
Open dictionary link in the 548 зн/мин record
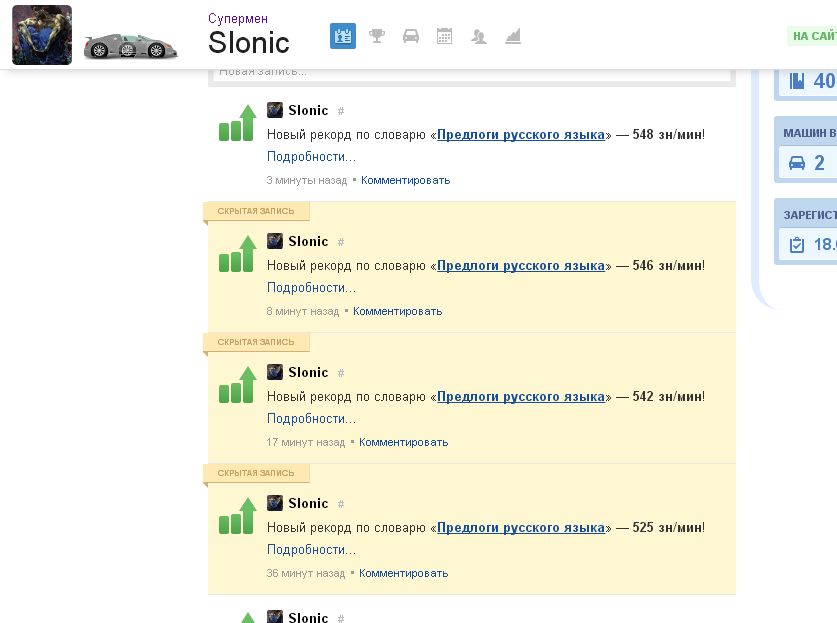coord(521,134)
